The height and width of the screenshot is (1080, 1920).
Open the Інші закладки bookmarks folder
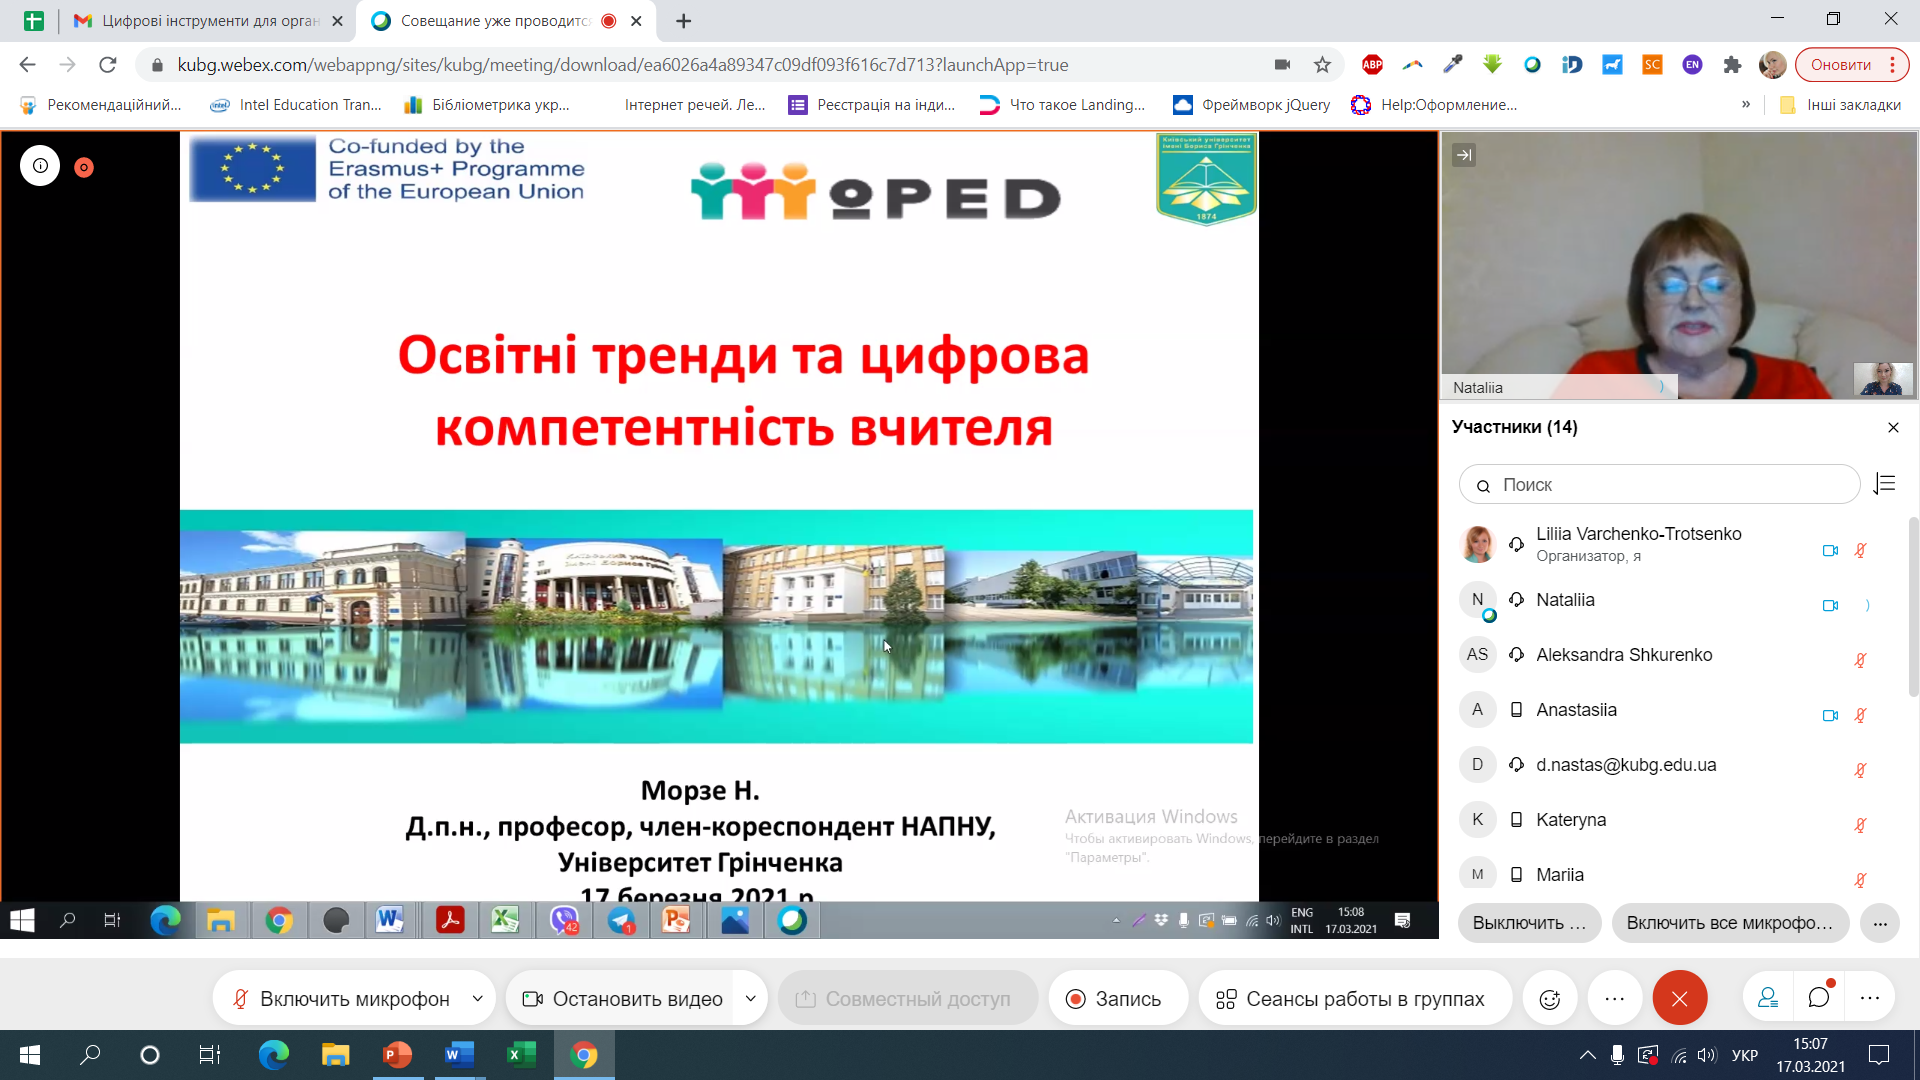pos(1845,104)
